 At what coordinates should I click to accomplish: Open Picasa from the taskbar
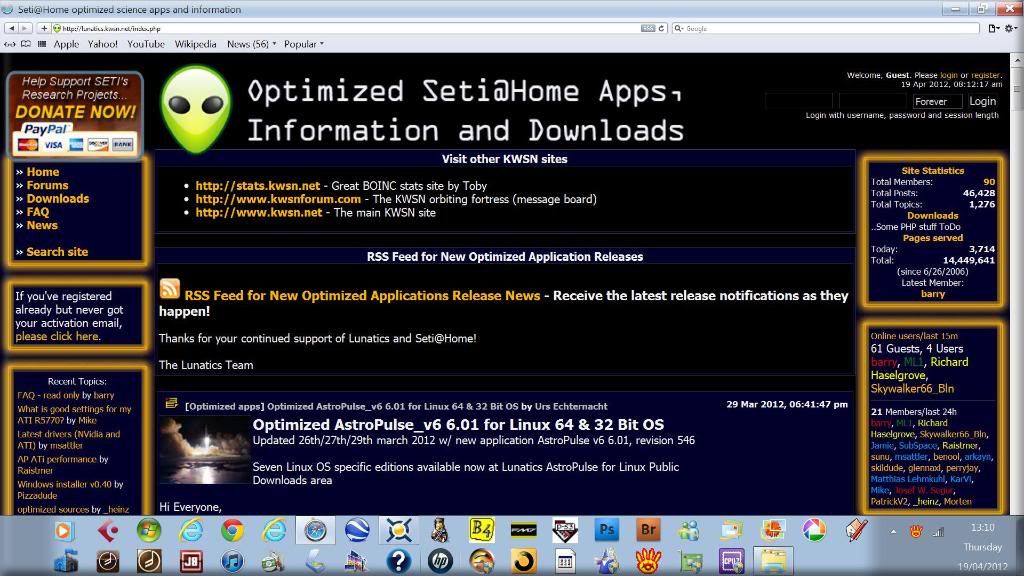[x=814, y=530]
